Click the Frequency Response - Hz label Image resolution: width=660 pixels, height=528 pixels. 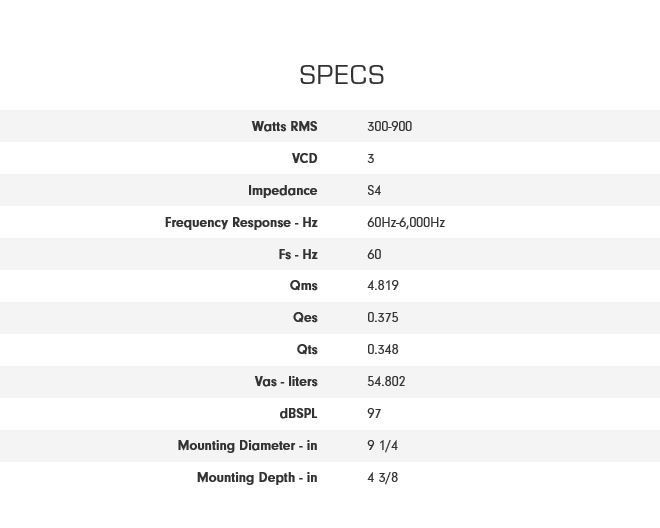[x=241, y=223]
